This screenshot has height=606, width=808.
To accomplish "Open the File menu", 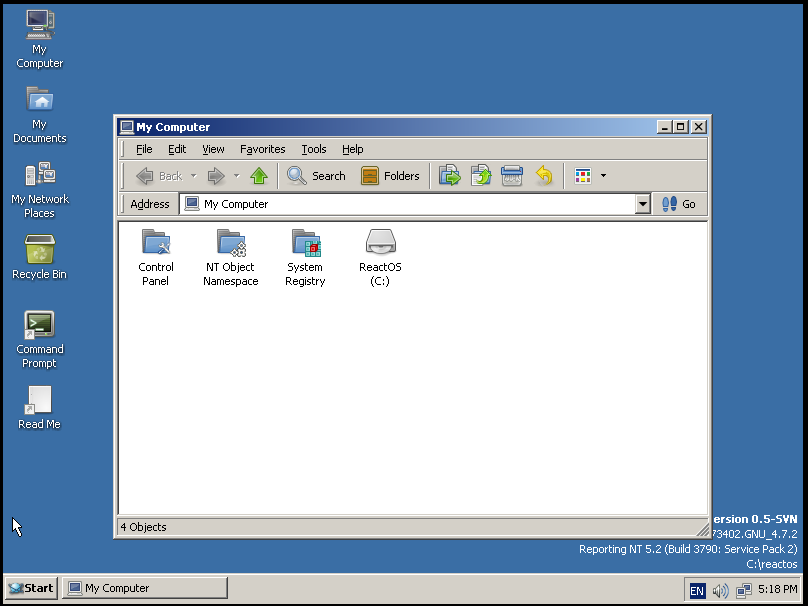I will coord(144,149).
